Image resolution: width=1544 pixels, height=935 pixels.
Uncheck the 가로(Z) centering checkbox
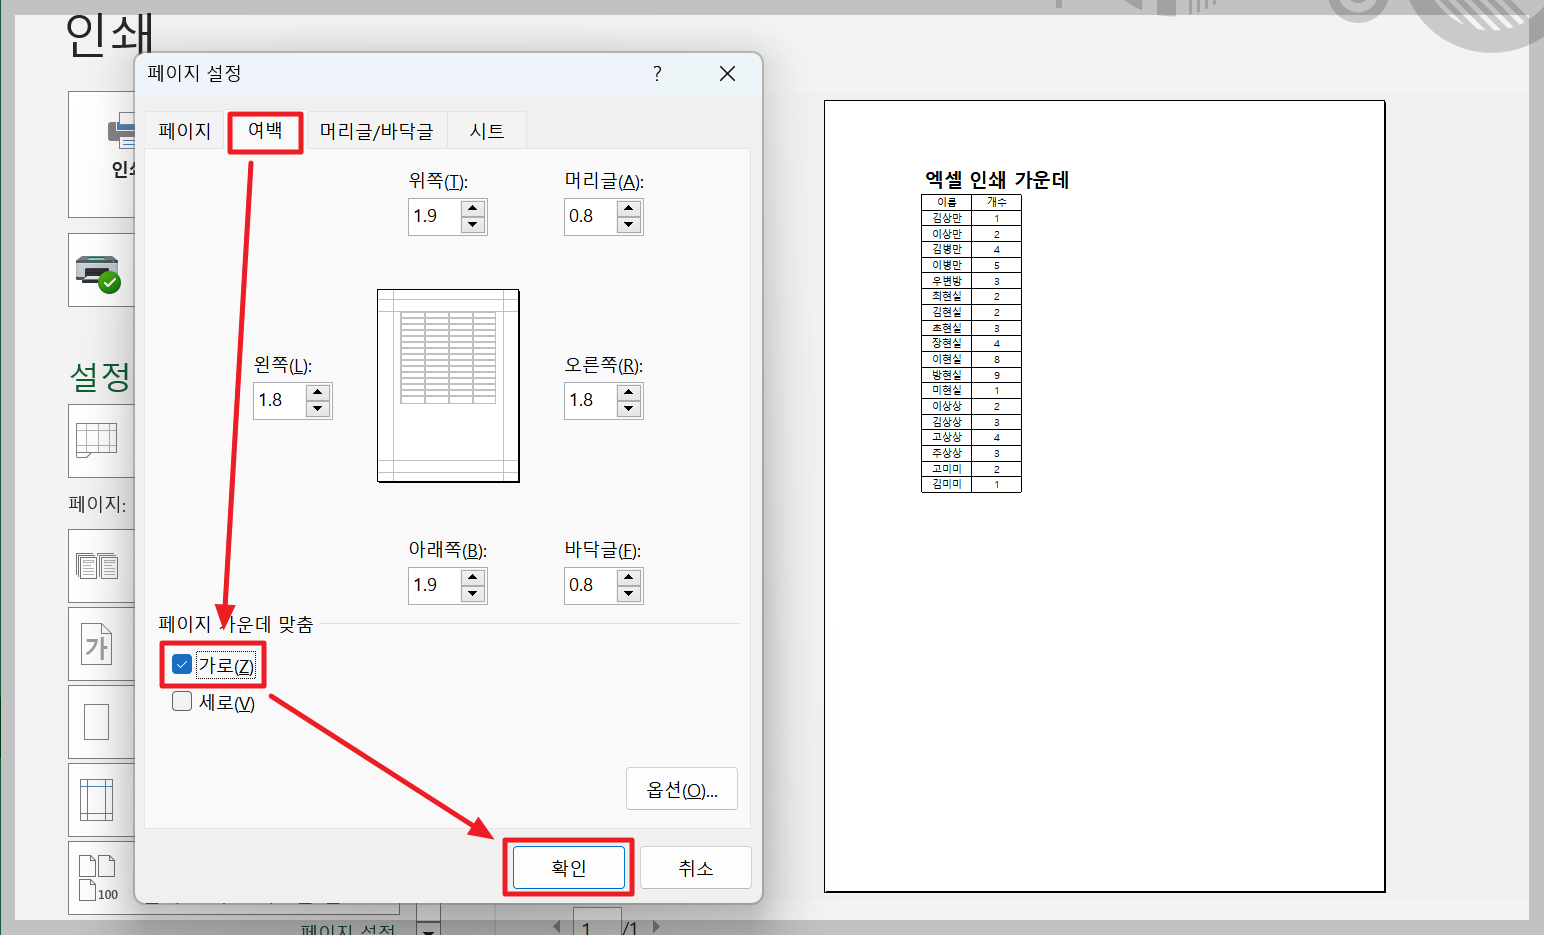click(x=181, y=663)
